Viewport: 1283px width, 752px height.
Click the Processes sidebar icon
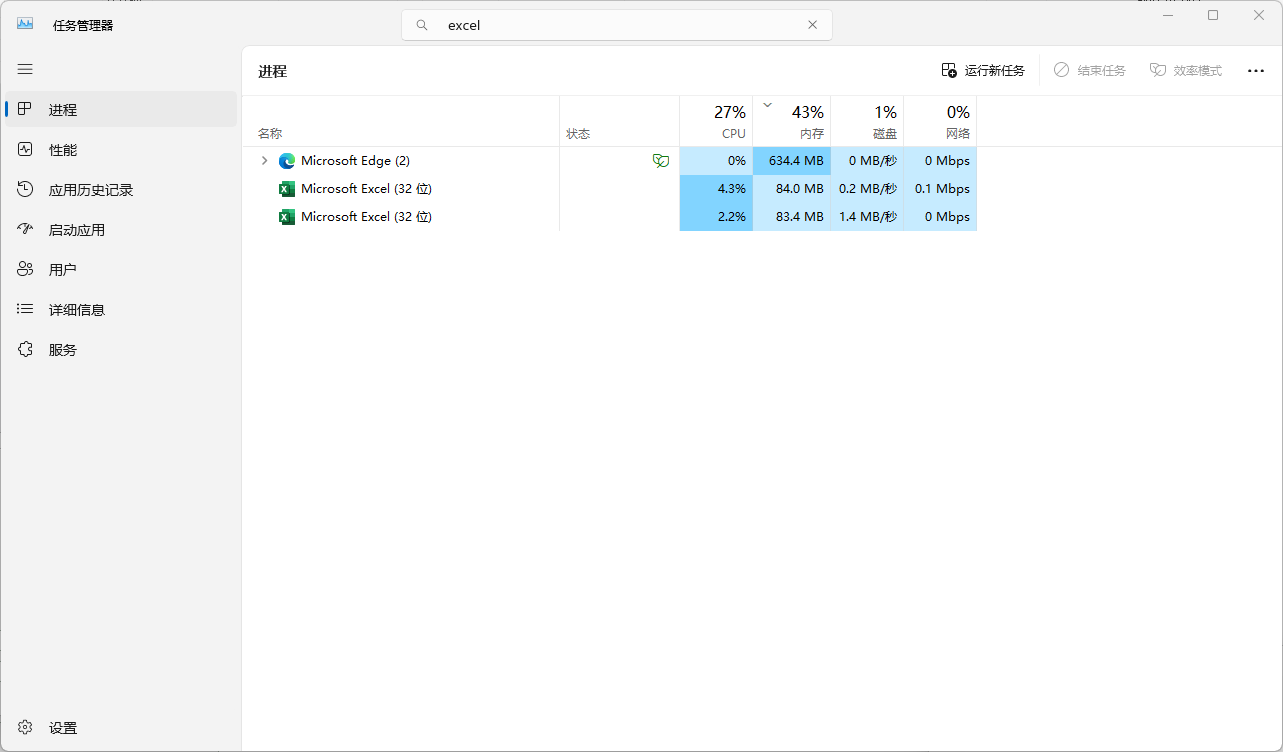pyautogui.click(x=26, y=109)
